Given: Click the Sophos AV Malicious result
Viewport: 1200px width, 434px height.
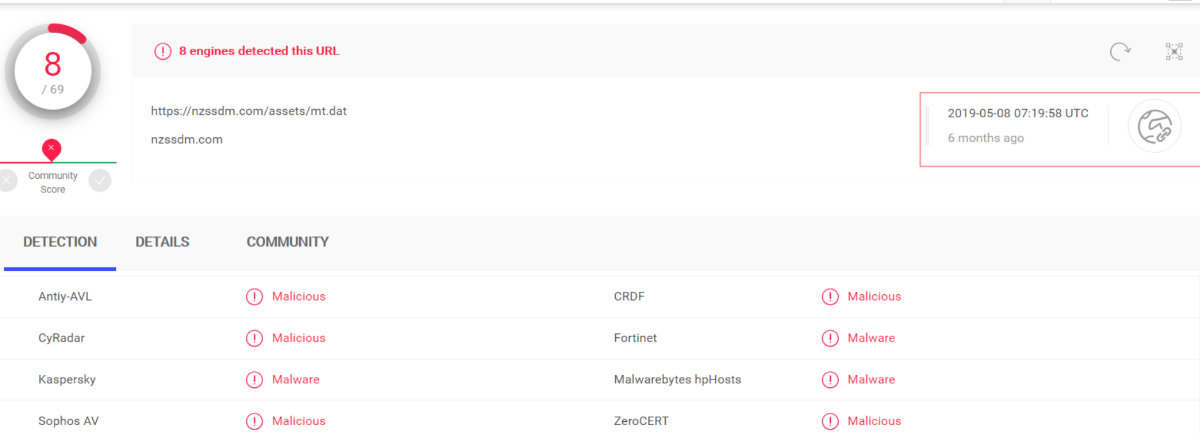Looking at the screenshot, I should pyautogui.click(x=298, y=421).
